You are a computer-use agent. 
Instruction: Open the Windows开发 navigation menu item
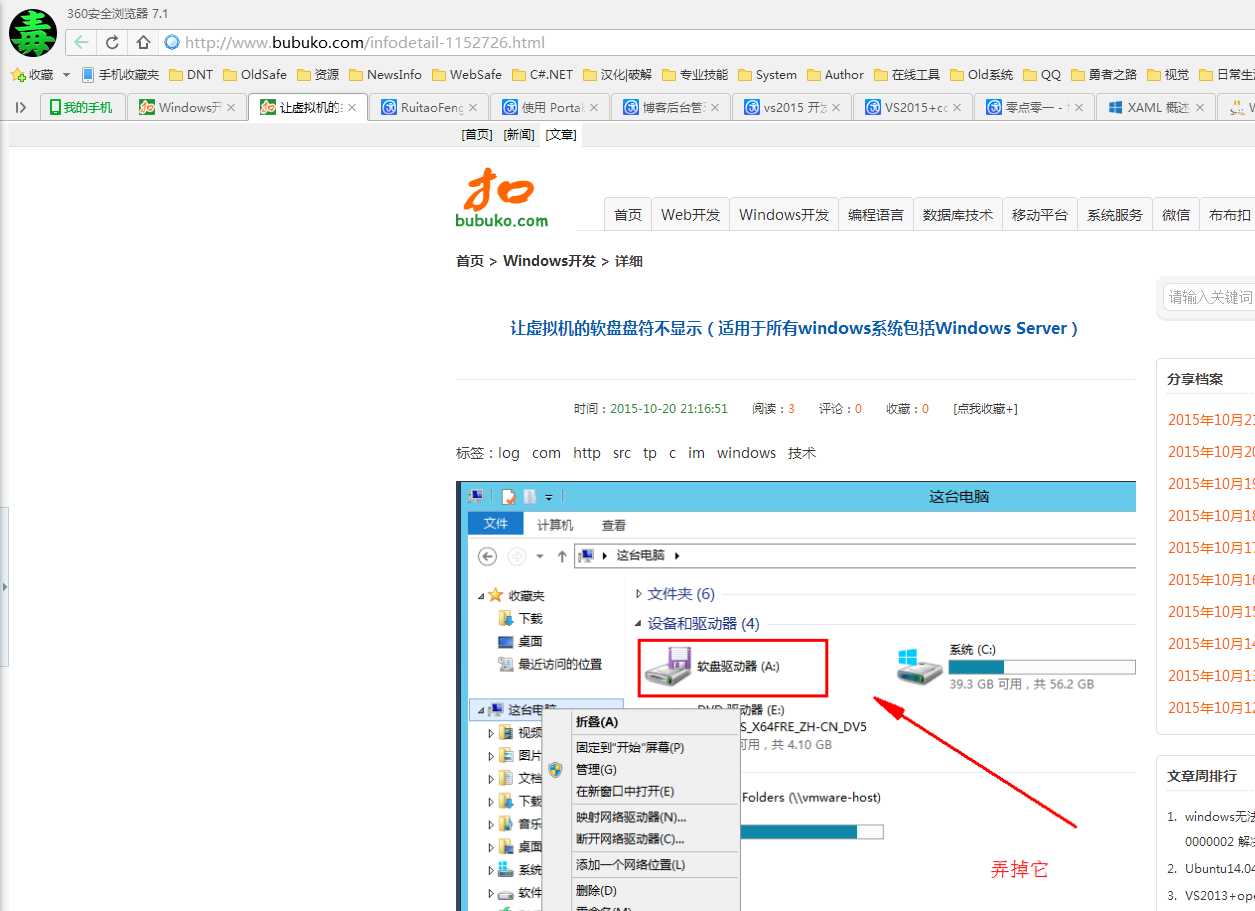(784, 214)
